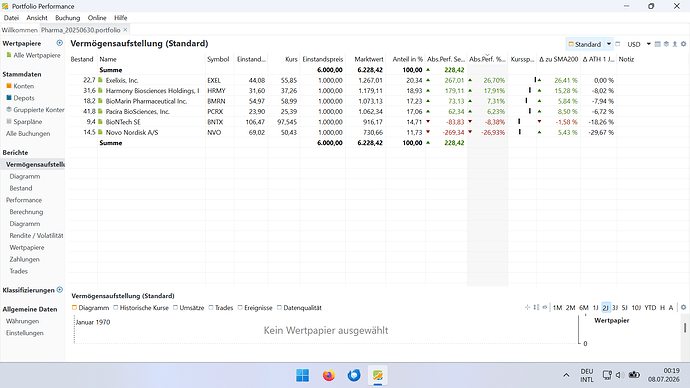Go to Rendite / Volatilität report
690x388 pixels.
(36, 236)
